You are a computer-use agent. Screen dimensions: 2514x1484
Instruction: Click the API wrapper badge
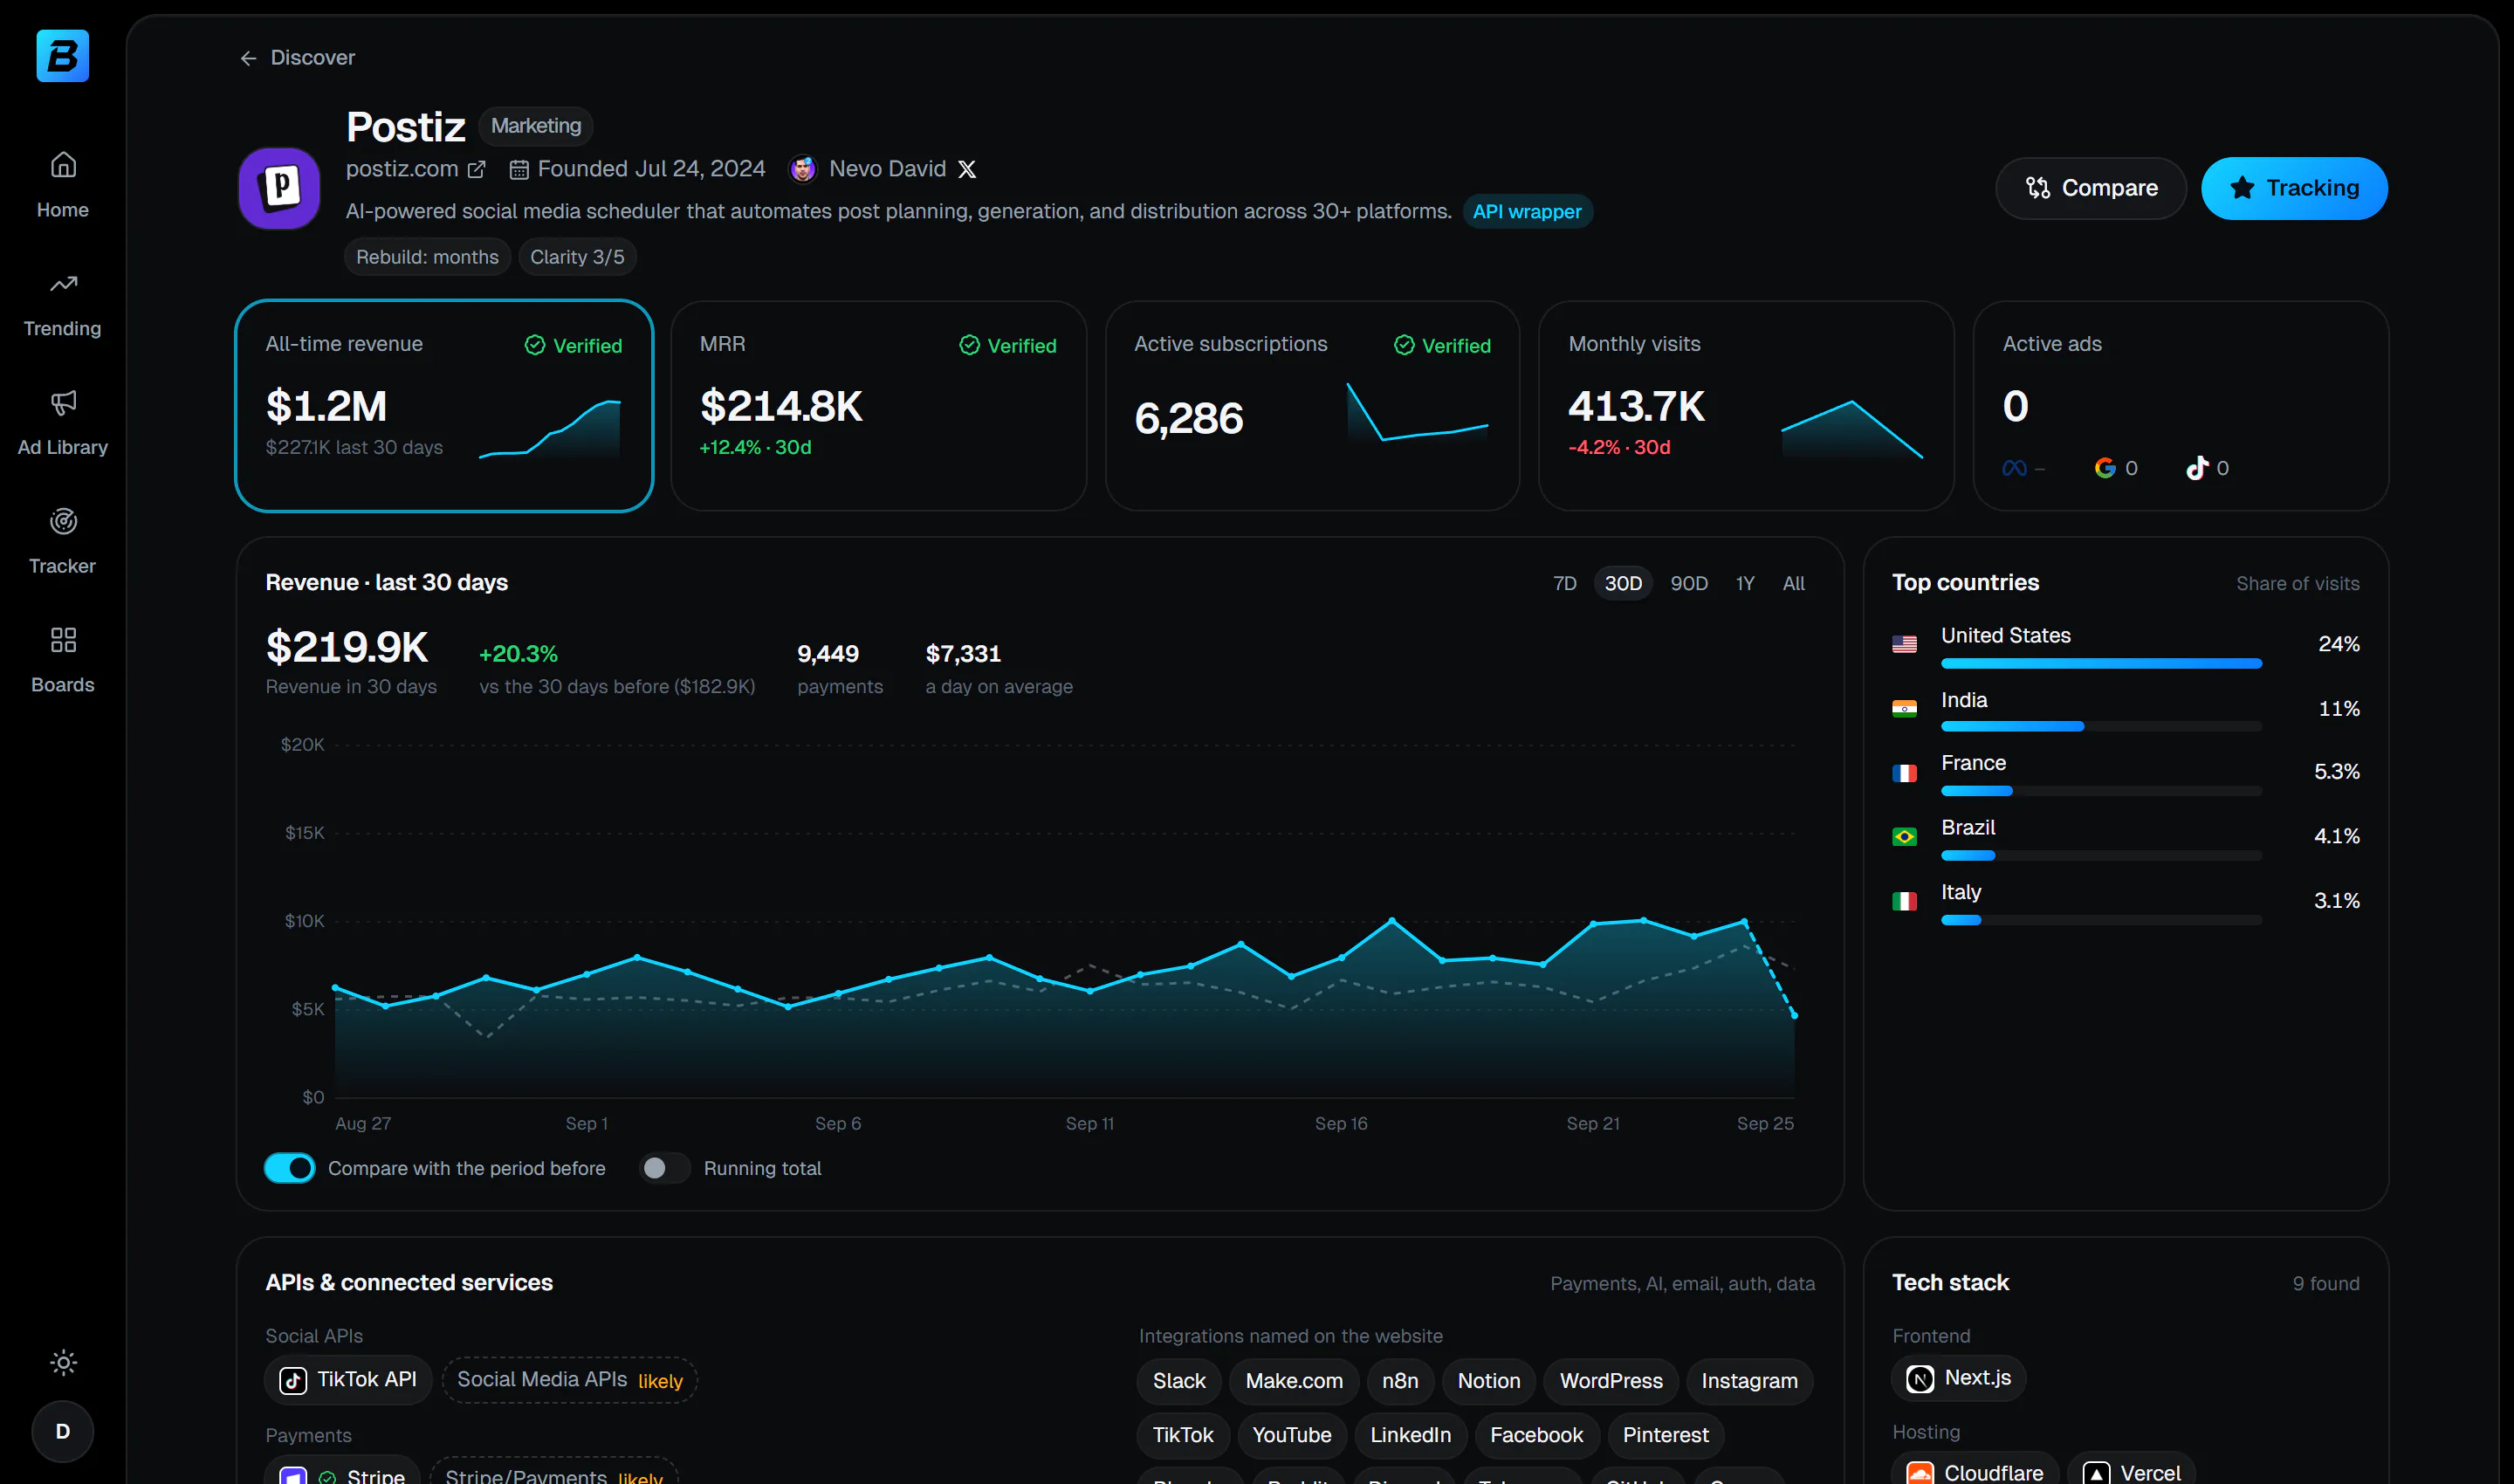tap(1527, 212)
